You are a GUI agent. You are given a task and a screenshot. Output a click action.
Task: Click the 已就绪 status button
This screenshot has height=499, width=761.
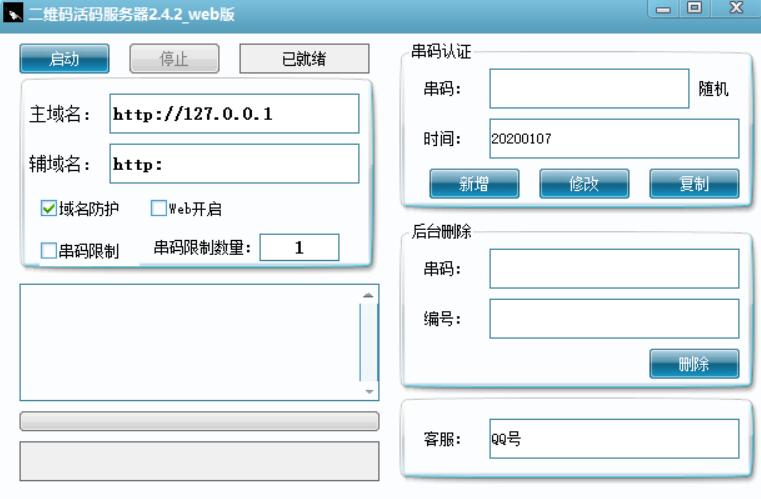(x=304, y=59)
